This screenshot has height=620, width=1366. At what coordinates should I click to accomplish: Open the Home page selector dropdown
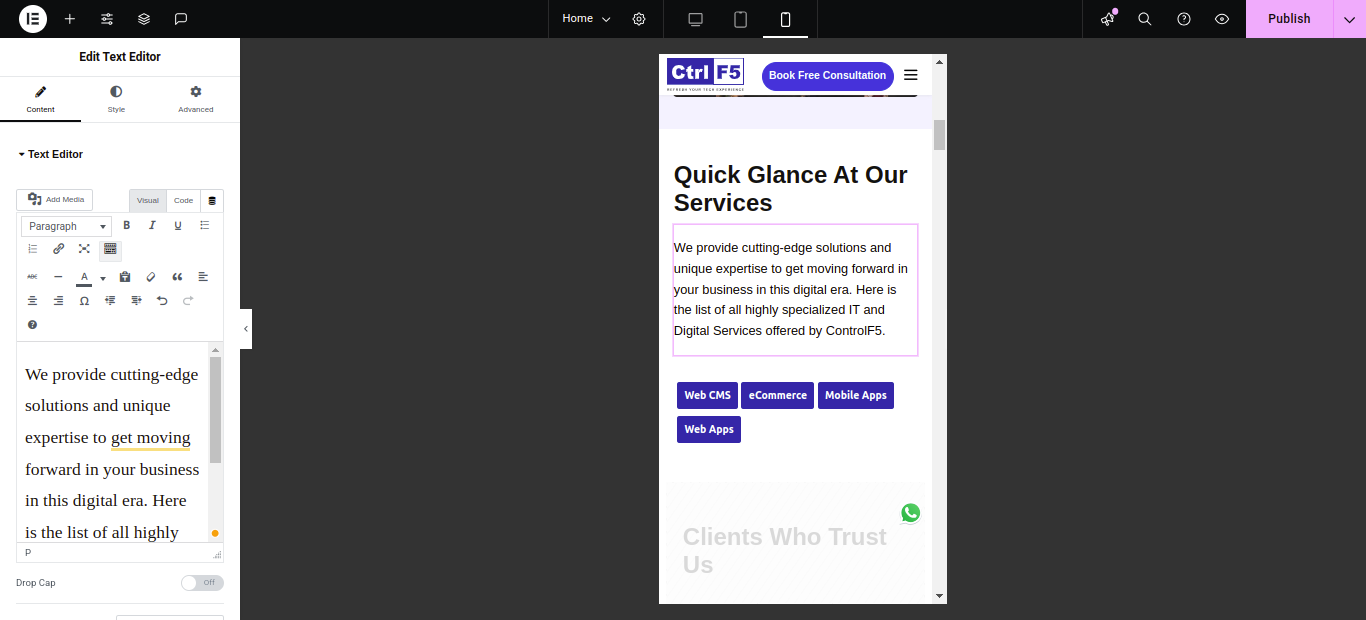click(x=586, y=19)
